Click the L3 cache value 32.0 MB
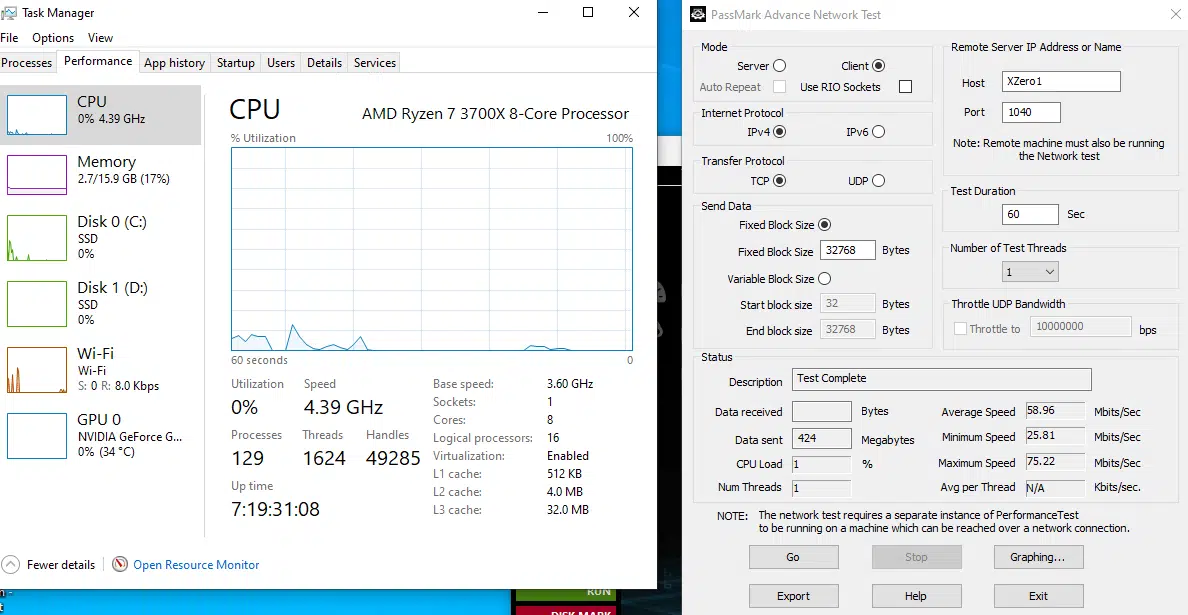This screenshot has width=1188, height=615. (567, 510)
